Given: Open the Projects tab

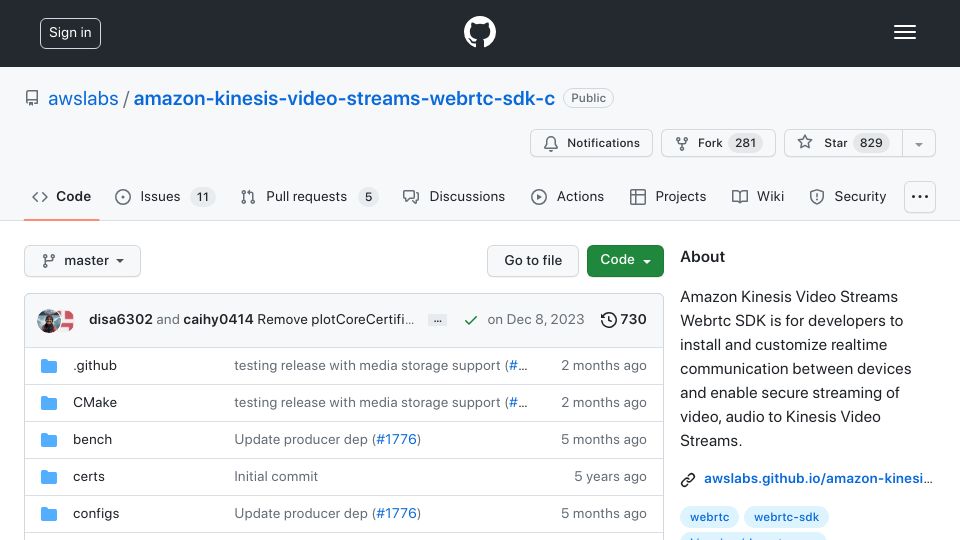Looking at the screenshot, I should 668,197.
